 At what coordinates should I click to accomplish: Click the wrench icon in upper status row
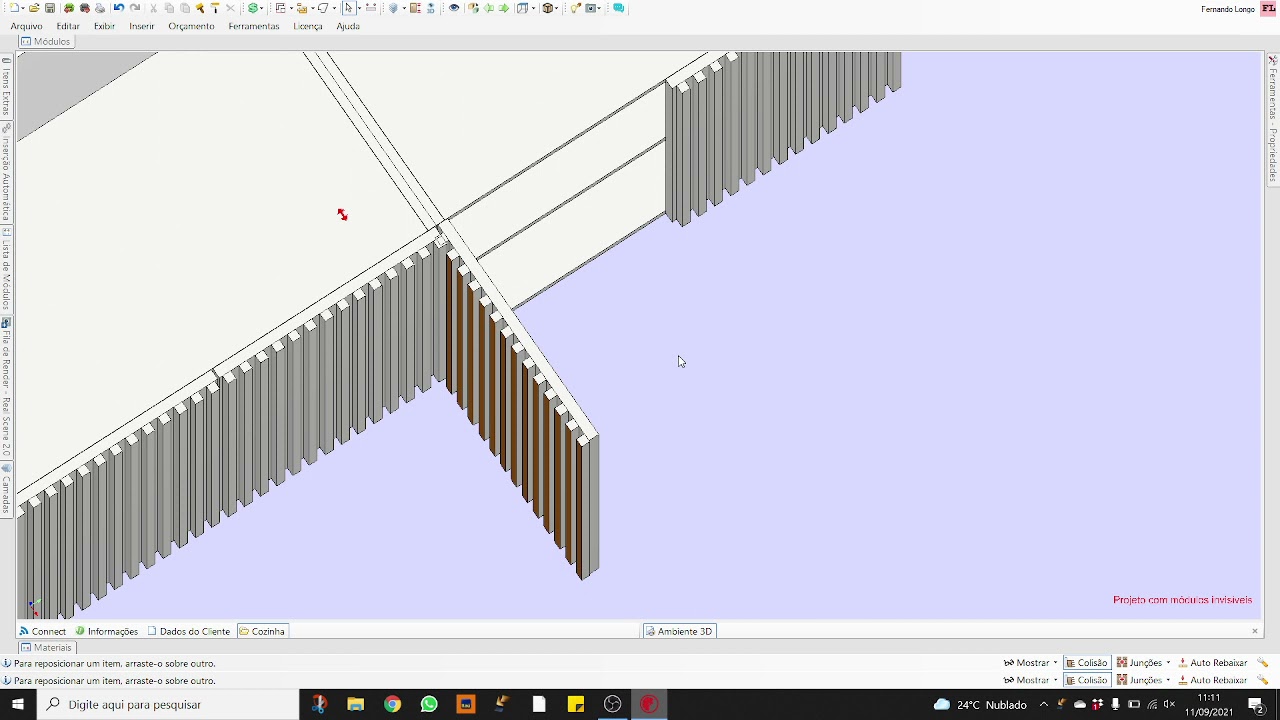point(1262,663)
